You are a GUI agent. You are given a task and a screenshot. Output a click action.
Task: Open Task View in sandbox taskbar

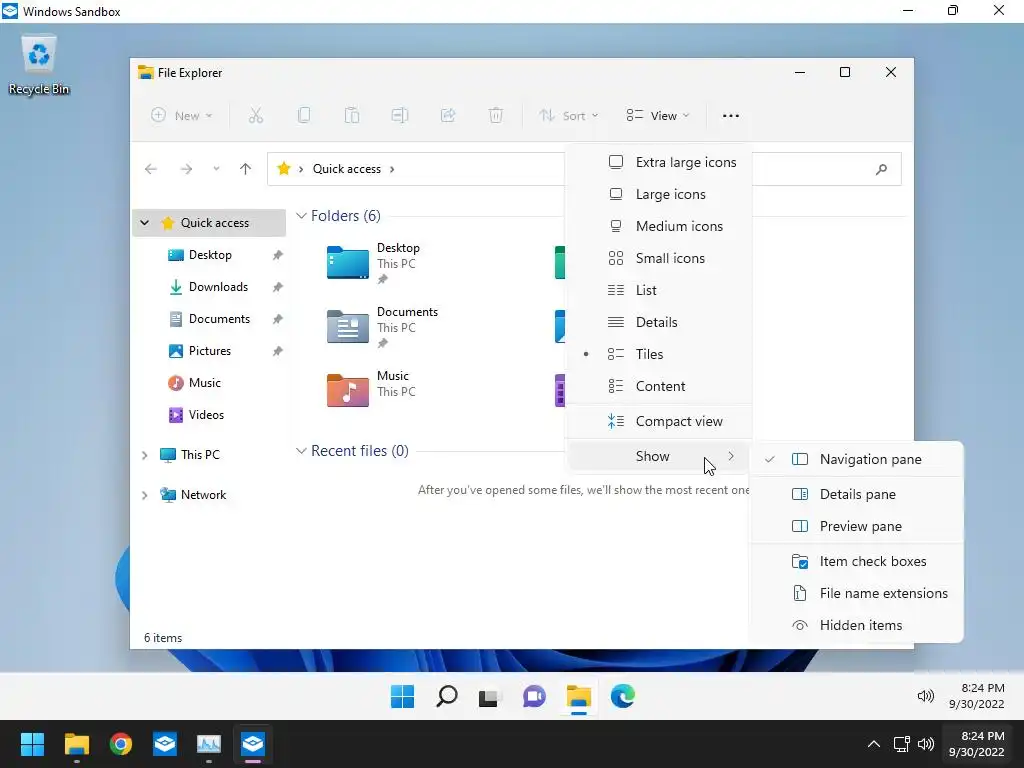(489, 697)
